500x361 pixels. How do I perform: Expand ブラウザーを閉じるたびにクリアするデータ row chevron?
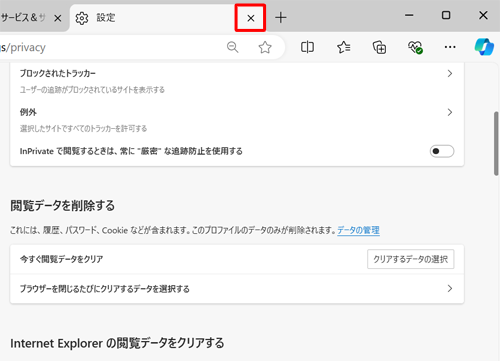point(450,288)
